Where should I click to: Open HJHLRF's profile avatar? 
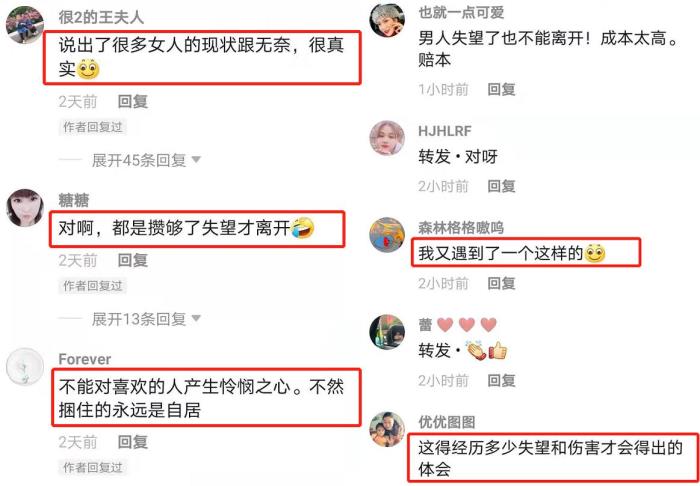click(x=387, y=137)
